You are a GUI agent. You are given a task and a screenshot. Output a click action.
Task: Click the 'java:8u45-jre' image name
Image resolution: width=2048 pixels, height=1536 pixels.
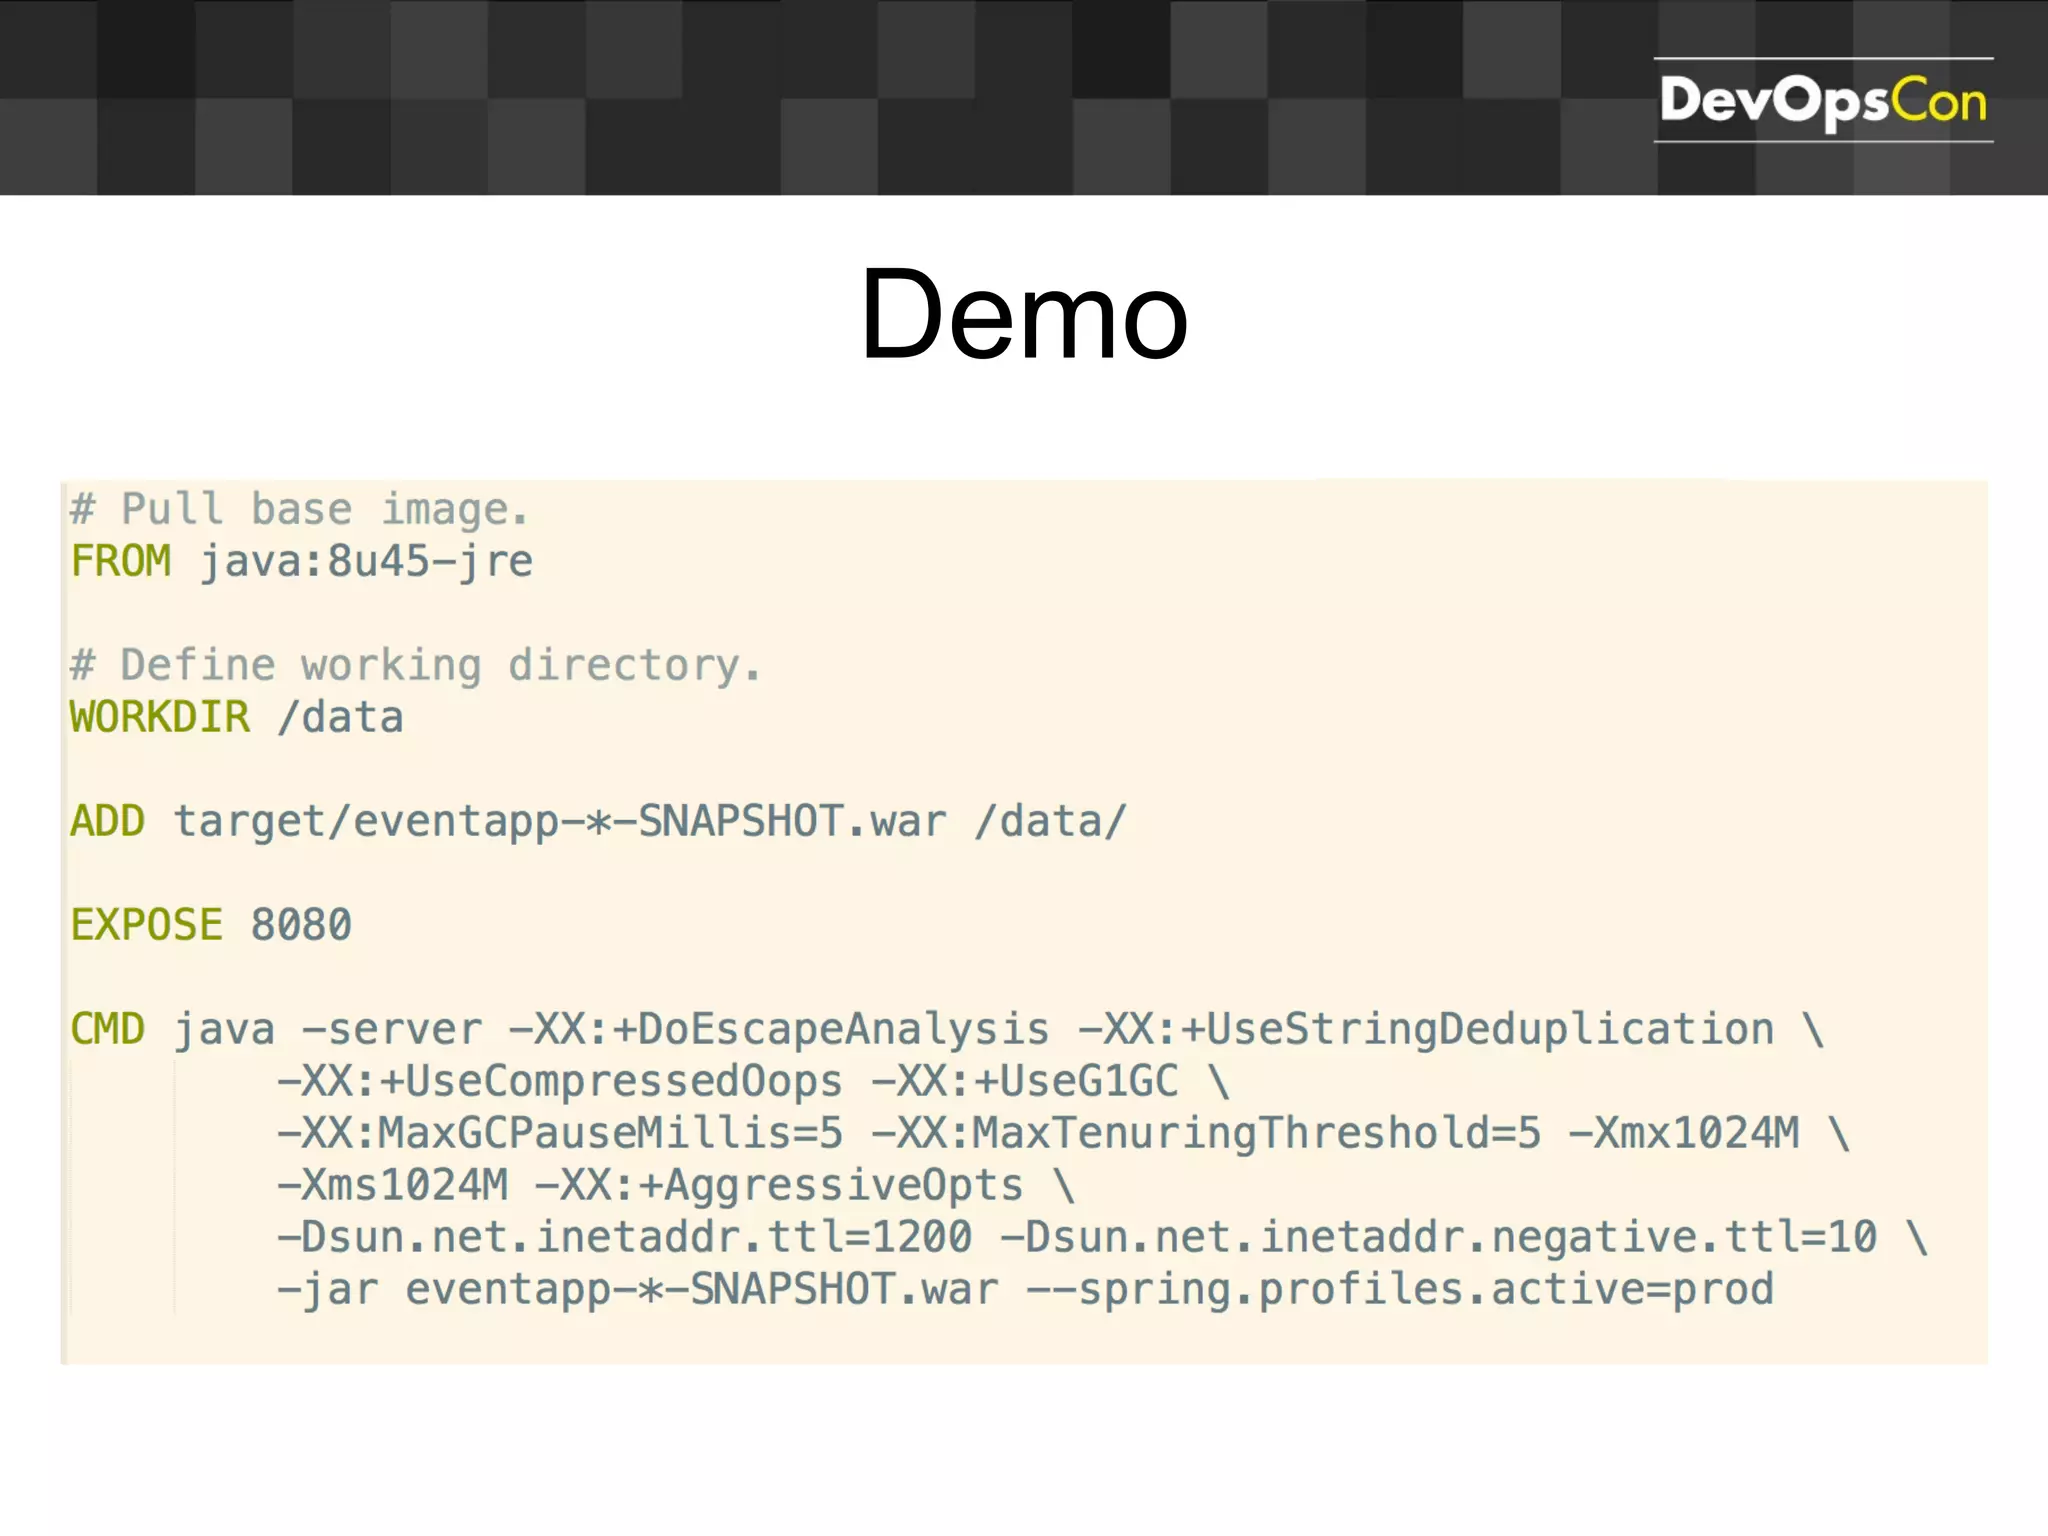click(x=366, y=562)
